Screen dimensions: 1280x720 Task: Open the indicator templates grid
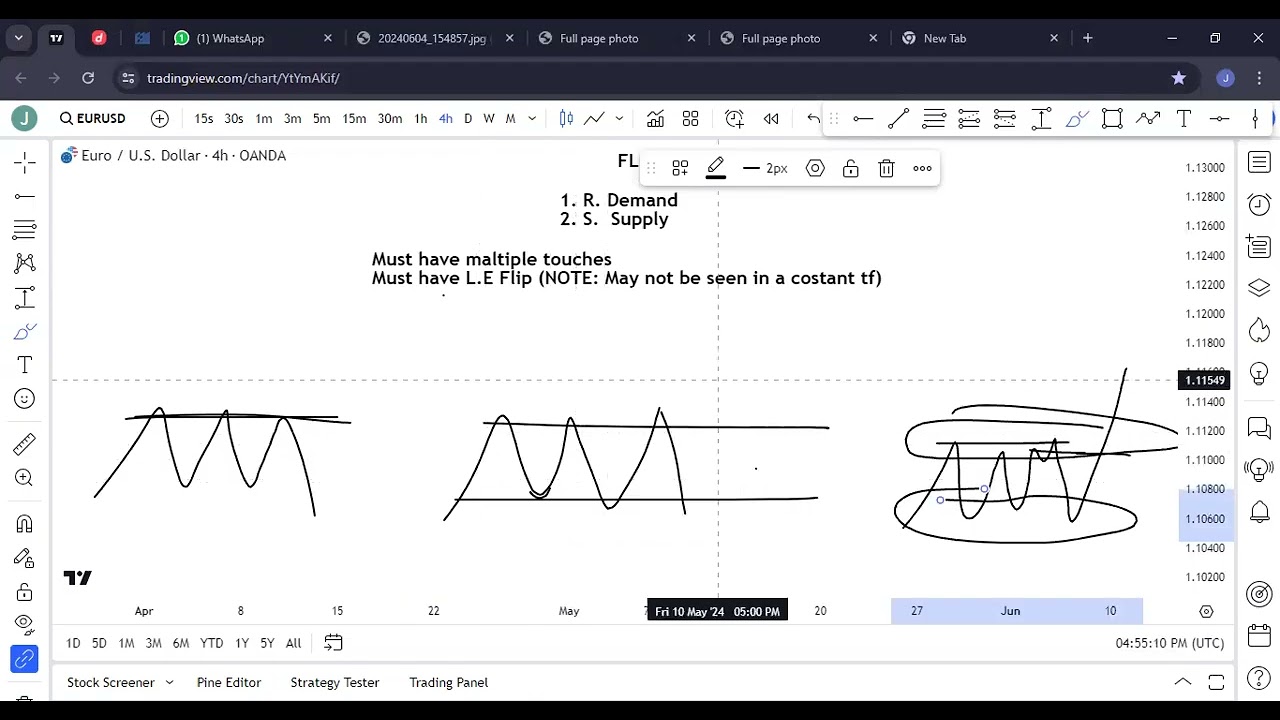[690, 118]
